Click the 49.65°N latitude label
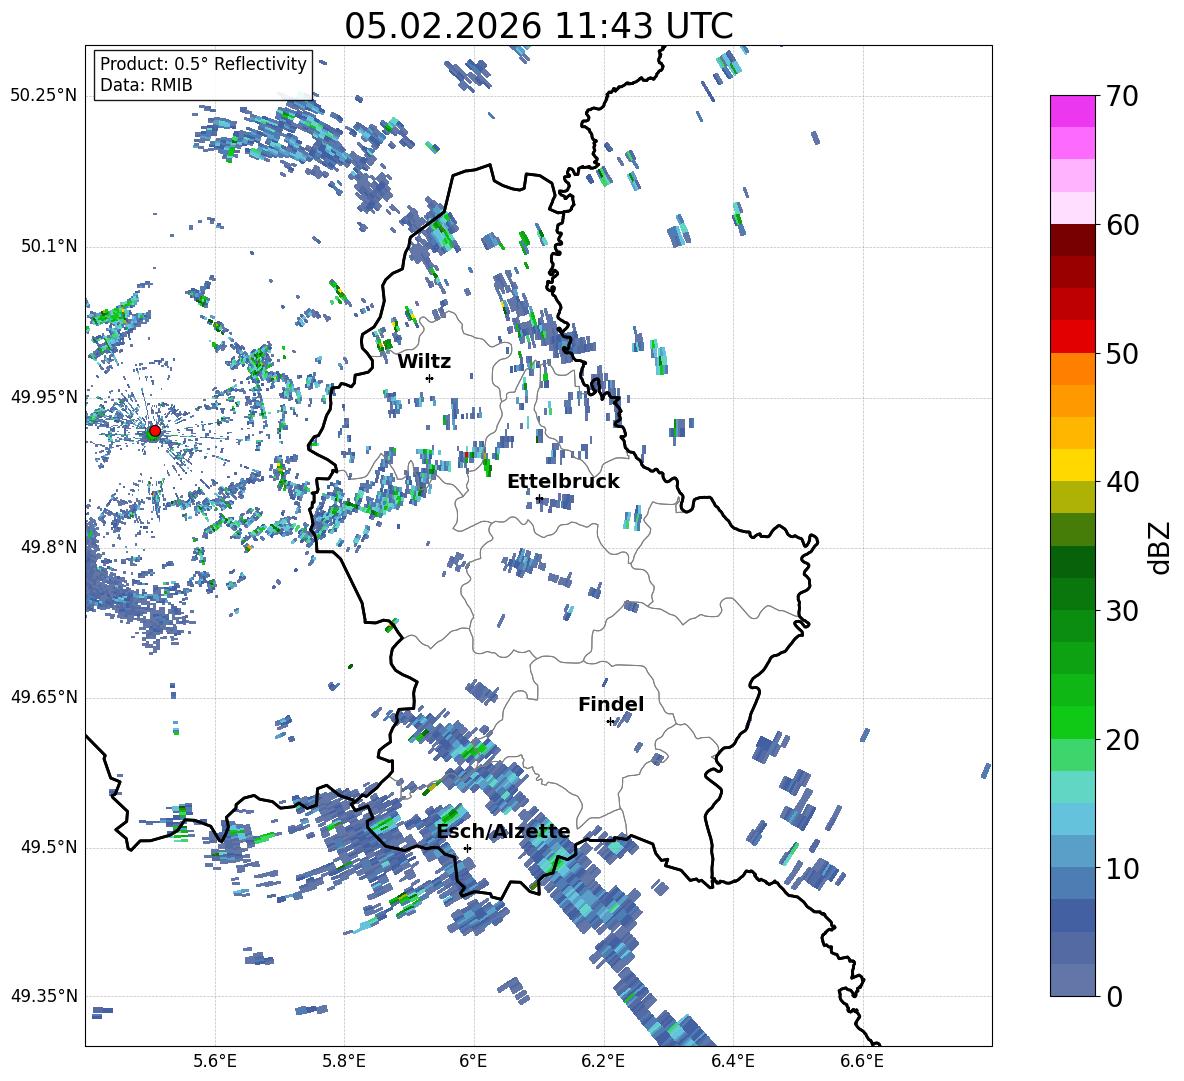 click(x=44, y=697)
